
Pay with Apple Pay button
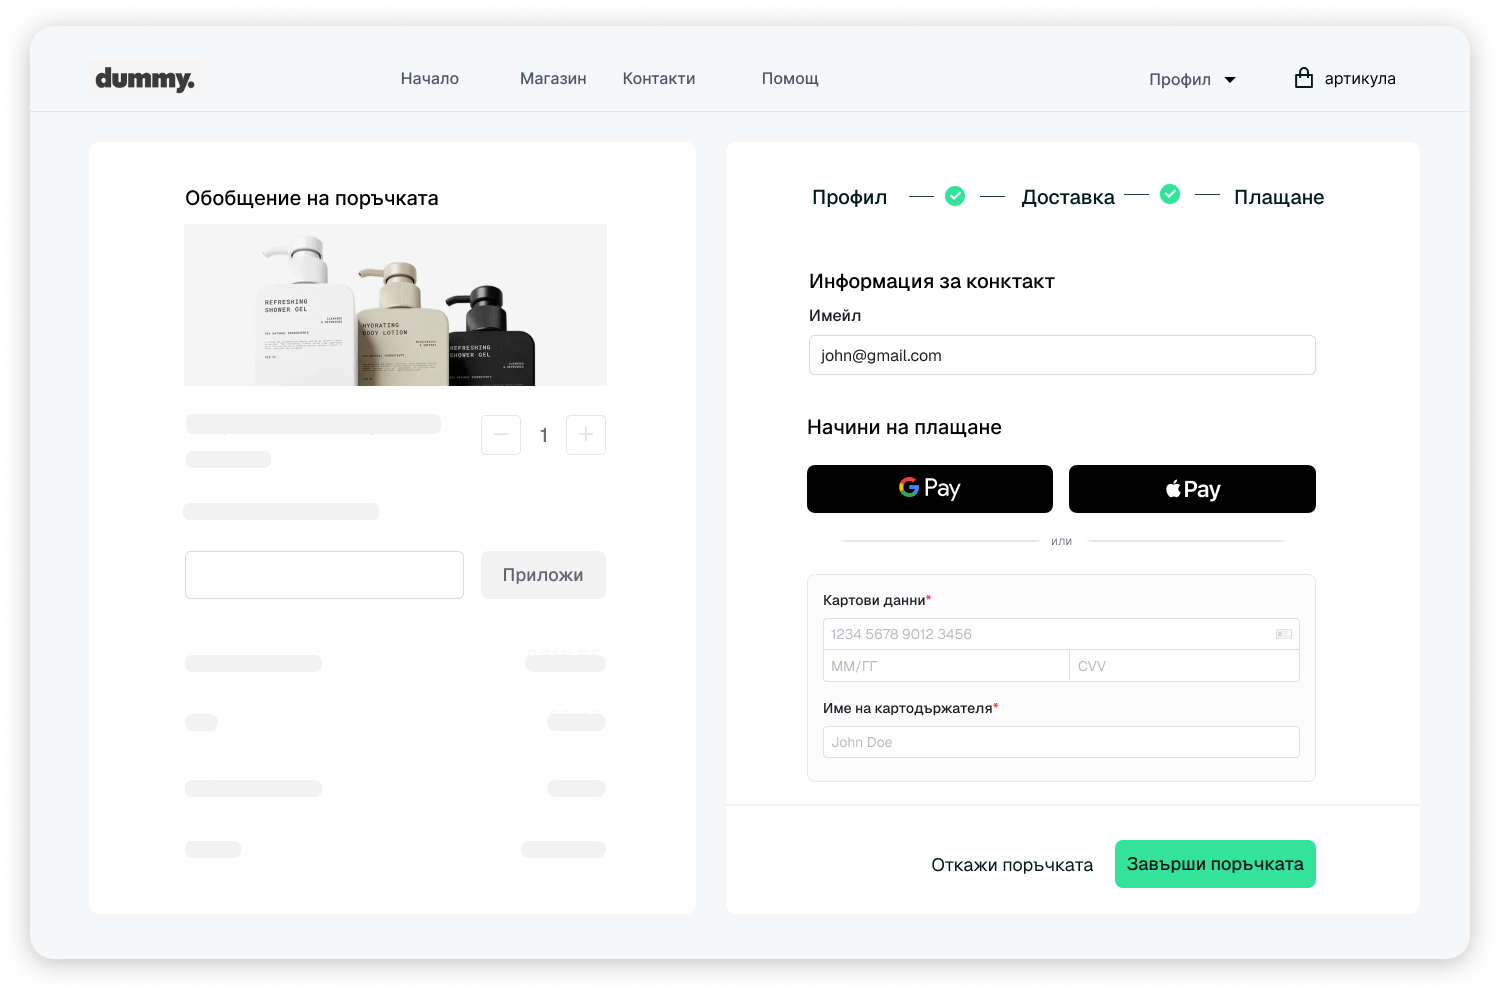point(1192,489)
